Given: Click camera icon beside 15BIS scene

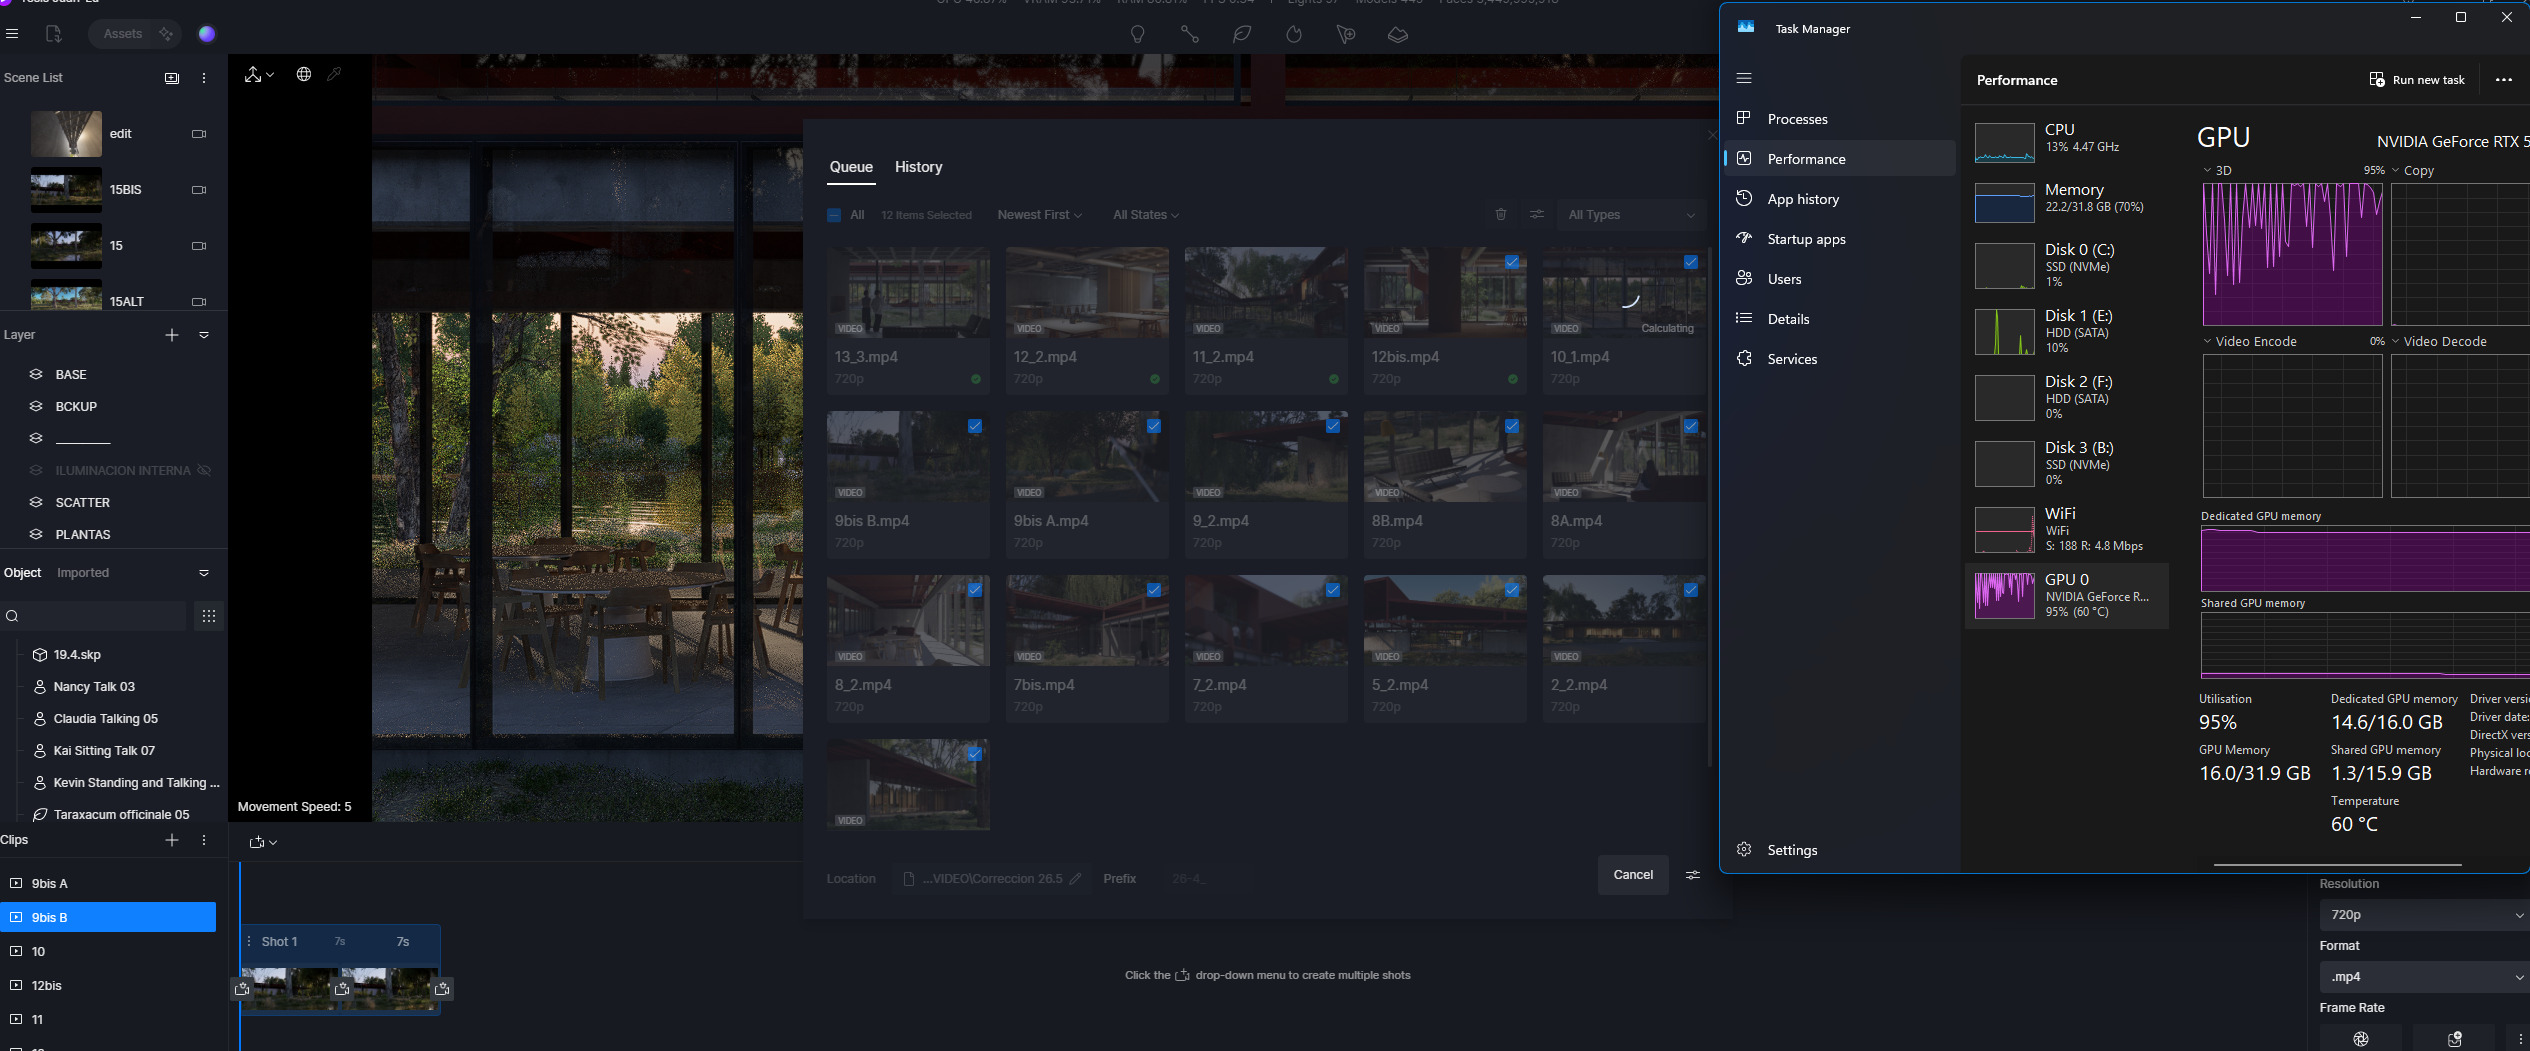Looking at the screenshot, I should pyautogui.click(x=199, y=190).
